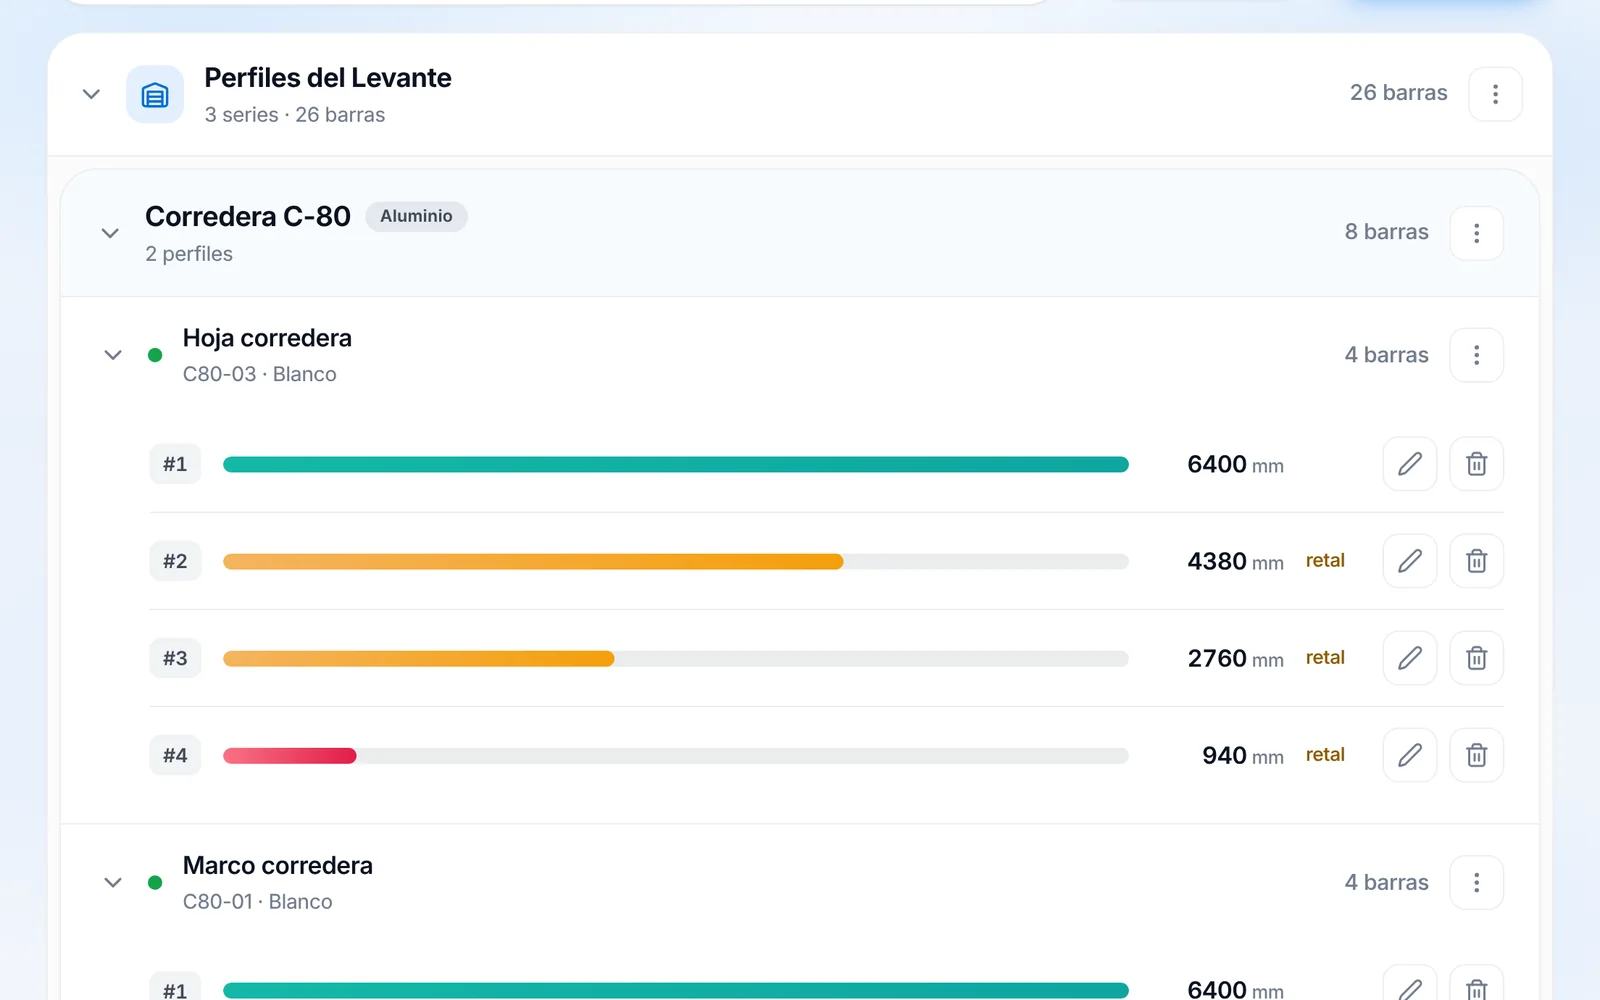The width and height of the screenshot is (1600, 1000).
Task: Click the 4380 mm orange length bar
Action: [533, 561]
